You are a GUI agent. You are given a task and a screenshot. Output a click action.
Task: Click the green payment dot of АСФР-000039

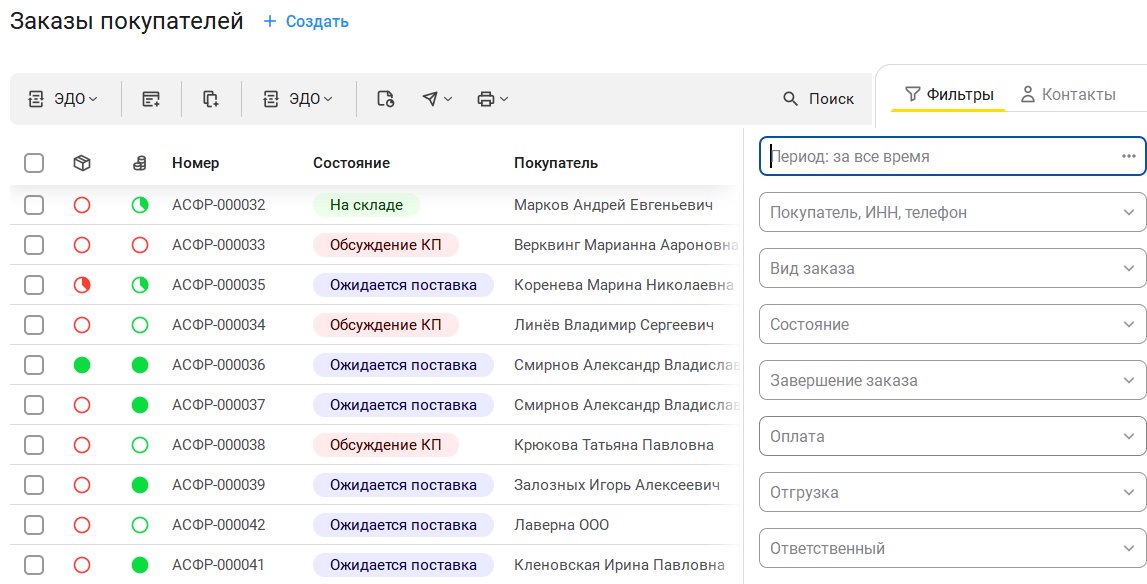click(x=140, y=485)
